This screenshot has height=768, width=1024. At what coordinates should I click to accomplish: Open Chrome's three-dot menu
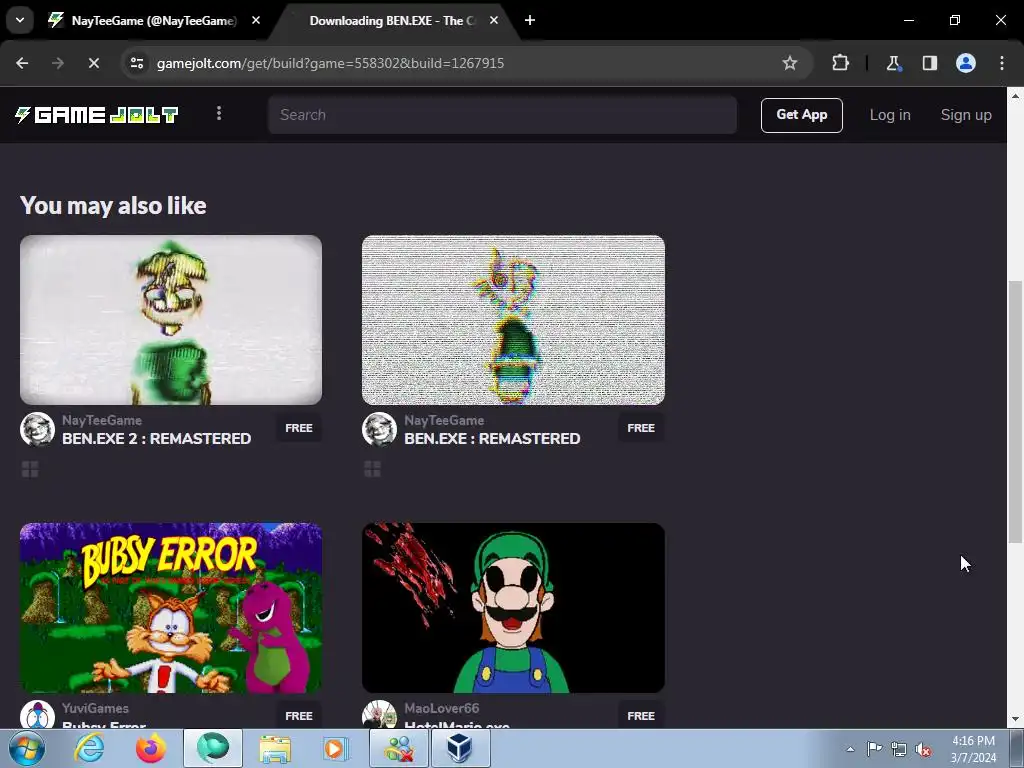[x=1002, y=63]
